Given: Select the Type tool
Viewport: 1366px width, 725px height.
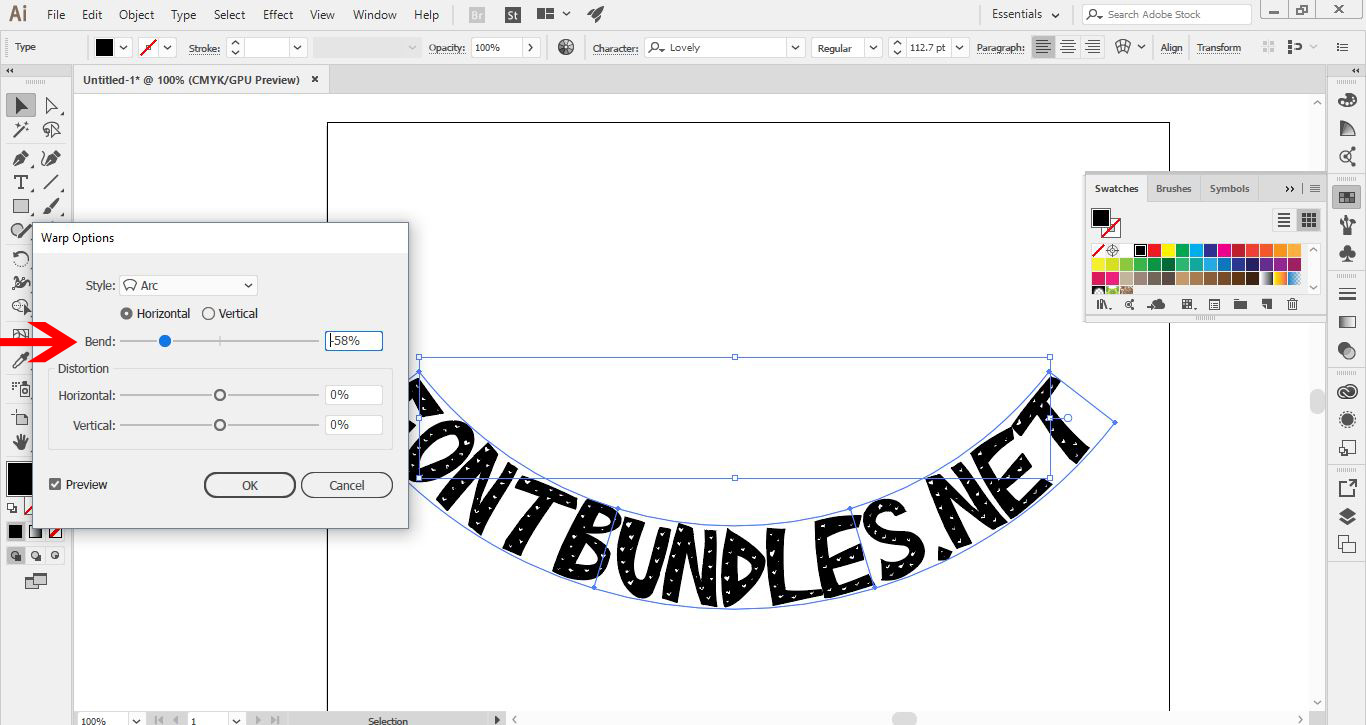Looking at the screenshot, I should click(x=21, y=182).
